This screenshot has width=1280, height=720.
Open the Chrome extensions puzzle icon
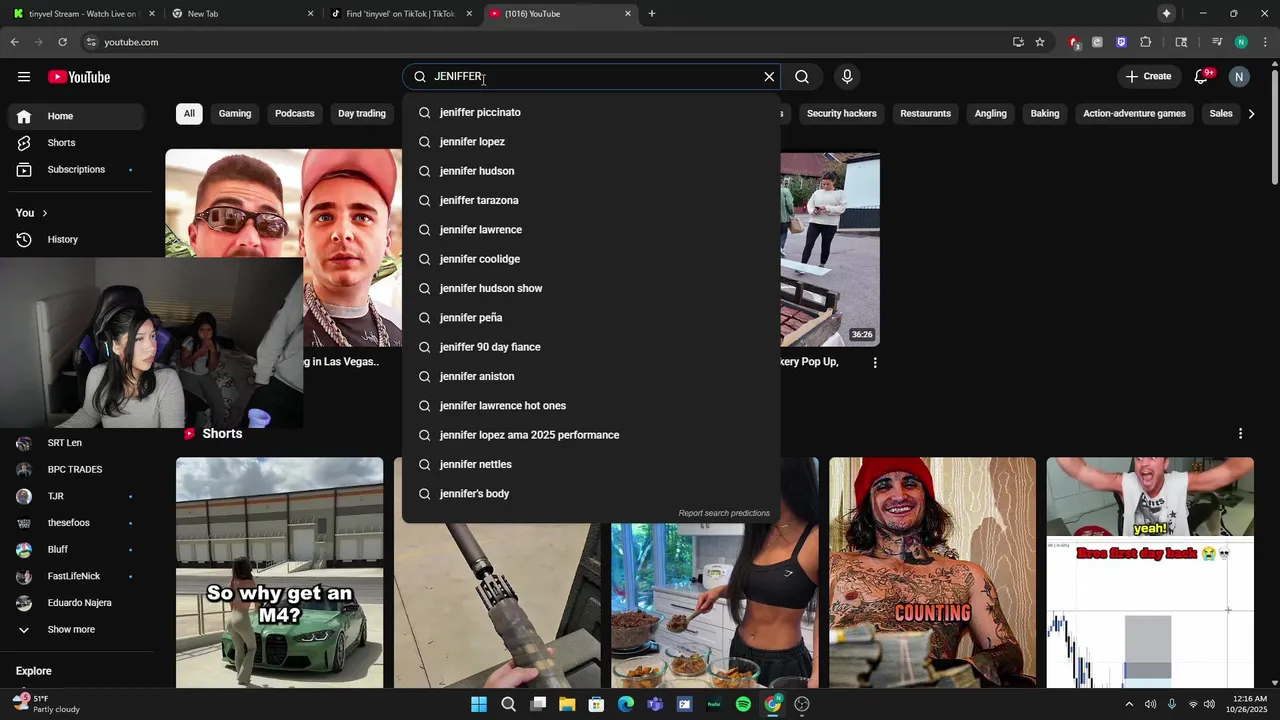click(x=1146, y=42)
